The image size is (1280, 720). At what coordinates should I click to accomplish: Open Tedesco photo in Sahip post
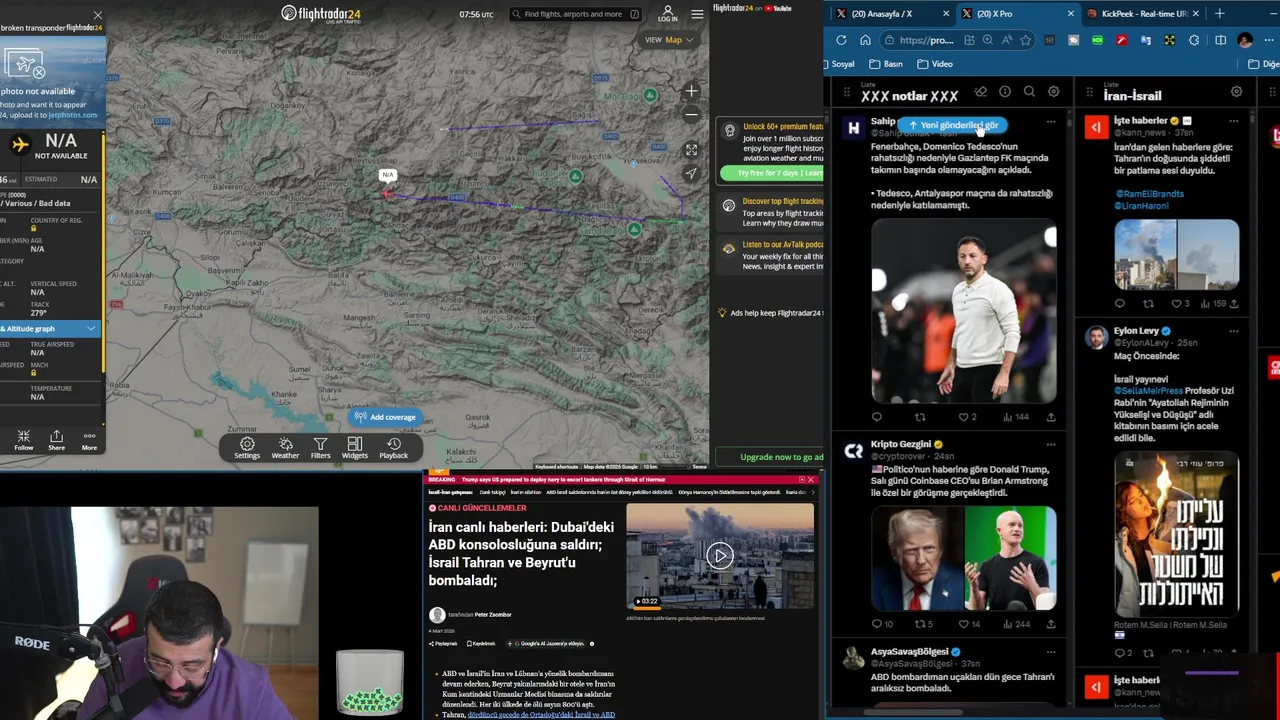[964, 312]
